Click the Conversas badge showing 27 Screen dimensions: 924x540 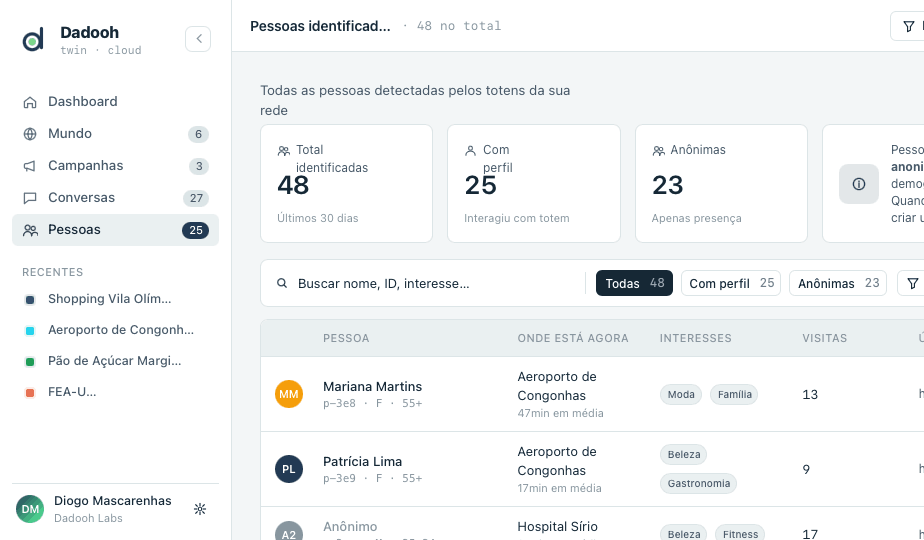[x=196, y=198]
